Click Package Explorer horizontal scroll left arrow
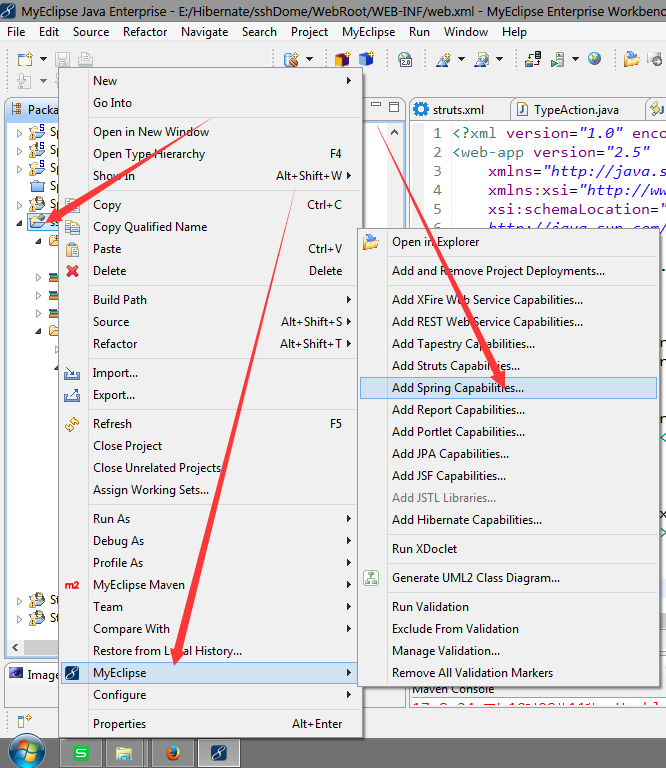Image resolution: width=666 pixels, height=768 pixels. point(16,648)
